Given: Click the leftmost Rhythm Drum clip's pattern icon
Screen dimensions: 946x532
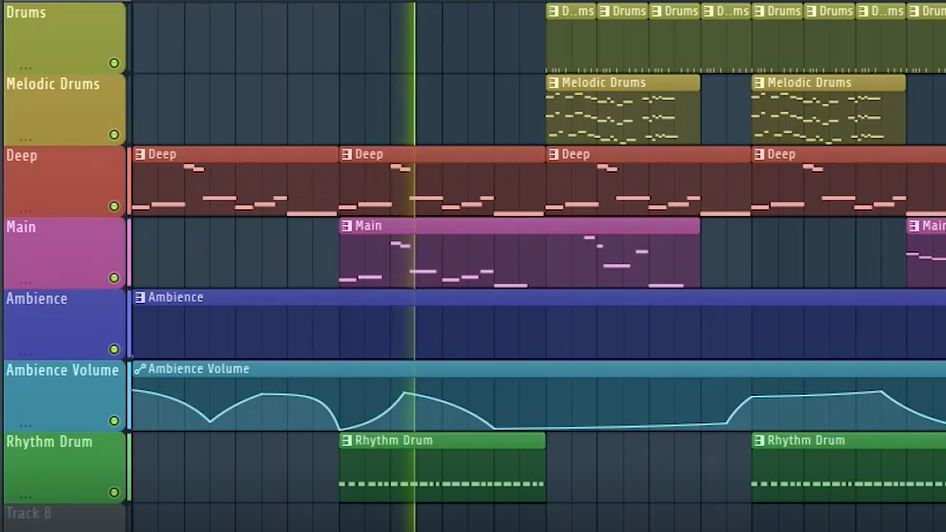Looking at the screenshot, I should coord(347,440).
